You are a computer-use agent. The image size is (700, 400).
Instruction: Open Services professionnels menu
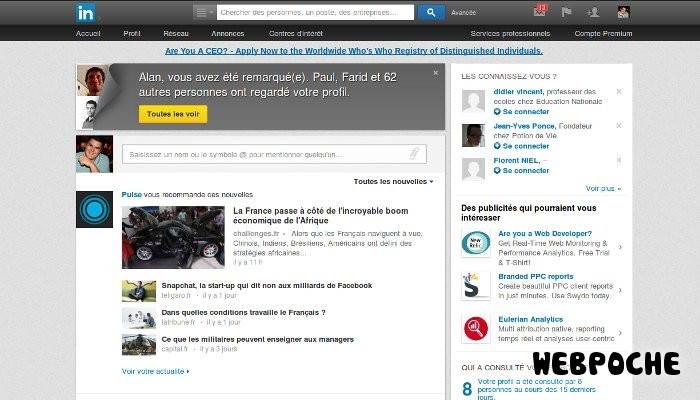(510, 33)
